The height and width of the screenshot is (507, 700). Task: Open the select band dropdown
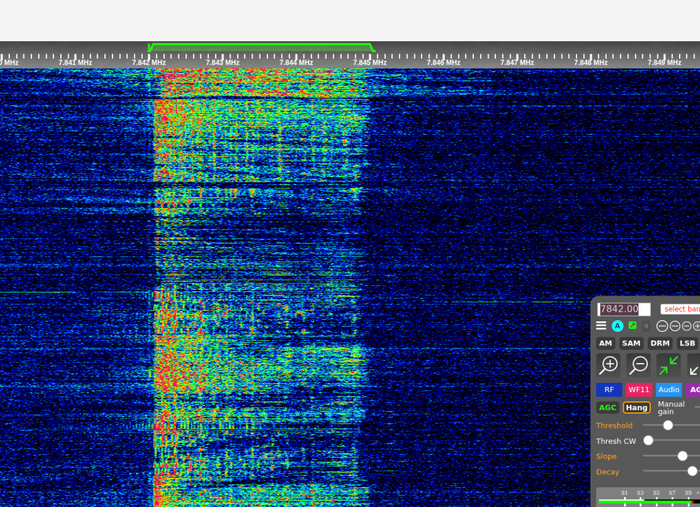(x=680, y=309)
